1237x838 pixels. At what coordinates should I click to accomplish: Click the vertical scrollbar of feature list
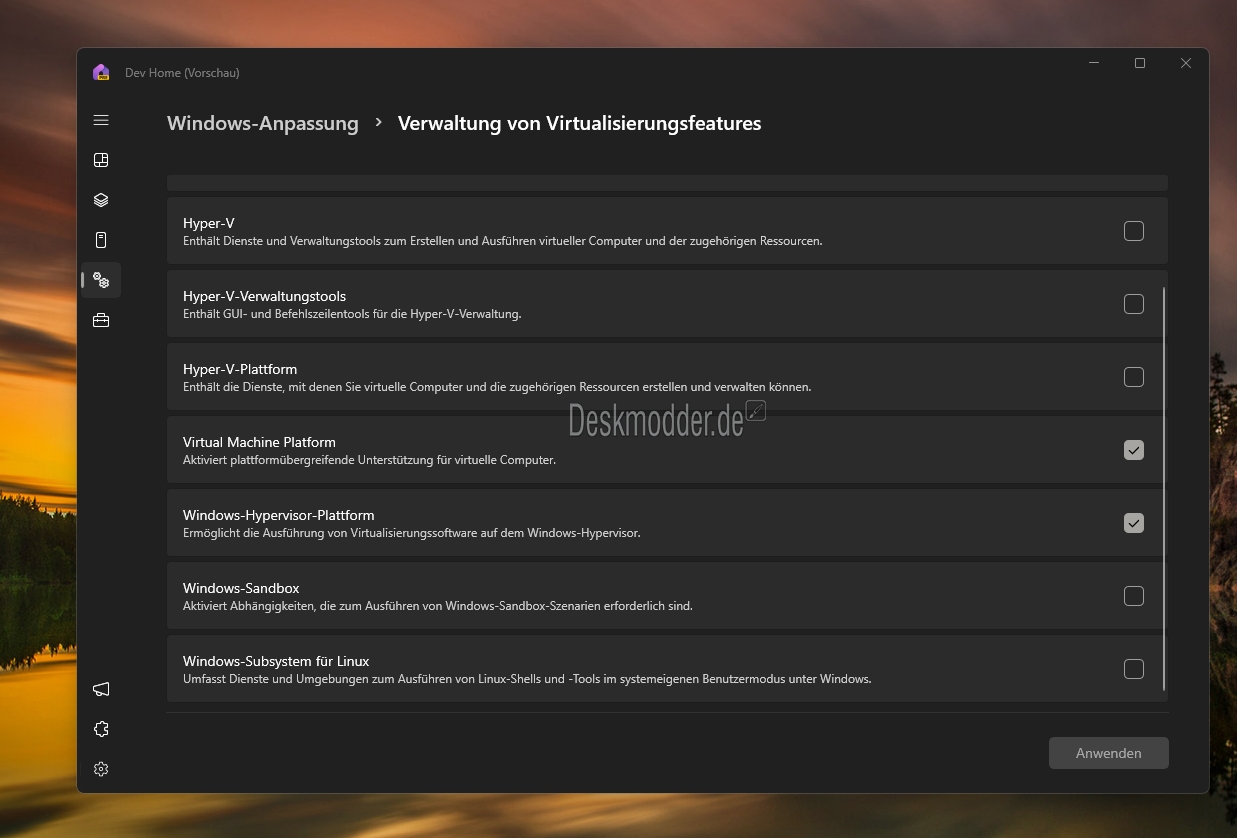click(1164, 489)
